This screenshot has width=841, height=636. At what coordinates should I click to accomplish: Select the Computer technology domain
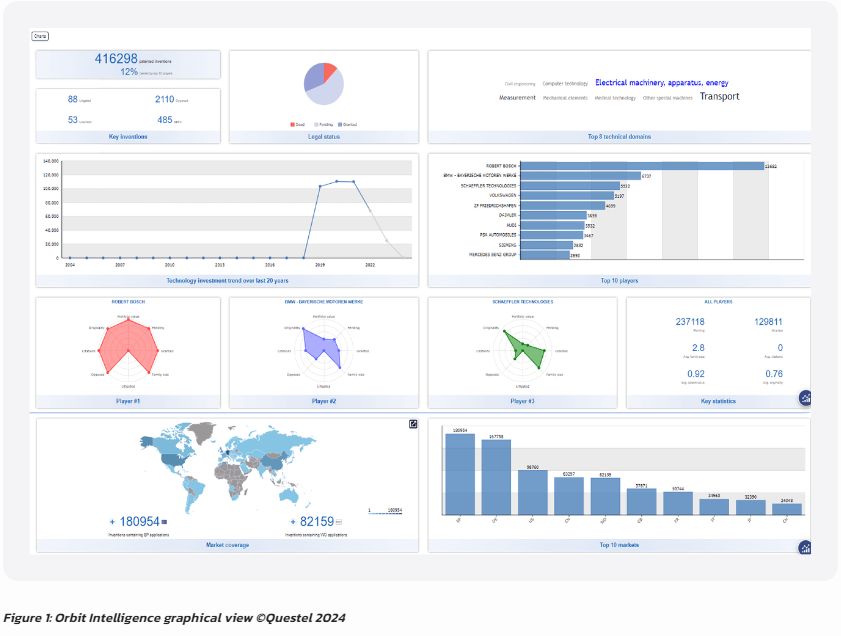(x=565, y=84)
